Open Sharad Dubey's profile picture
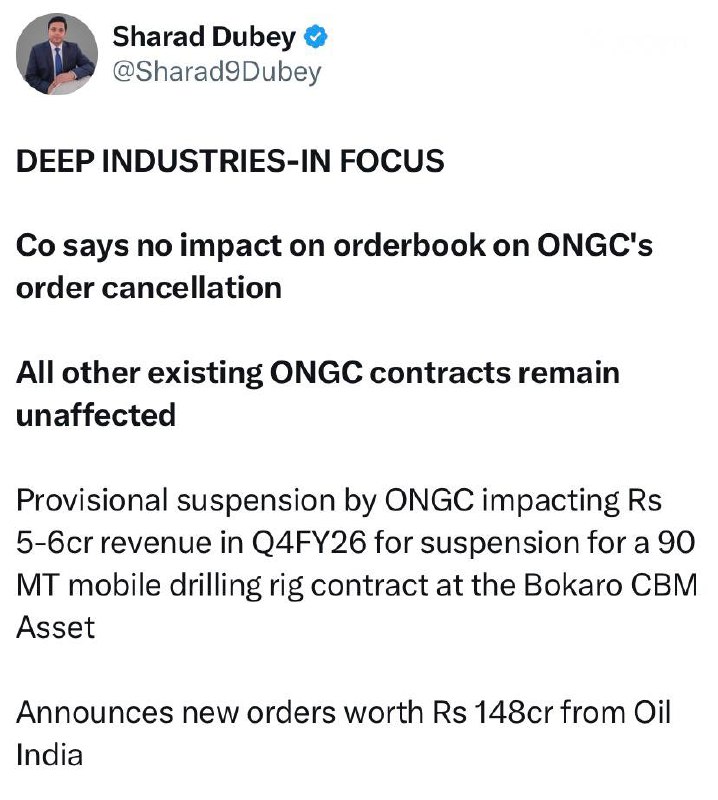Viewport: 718px width, 800px height. pos(57,54)
